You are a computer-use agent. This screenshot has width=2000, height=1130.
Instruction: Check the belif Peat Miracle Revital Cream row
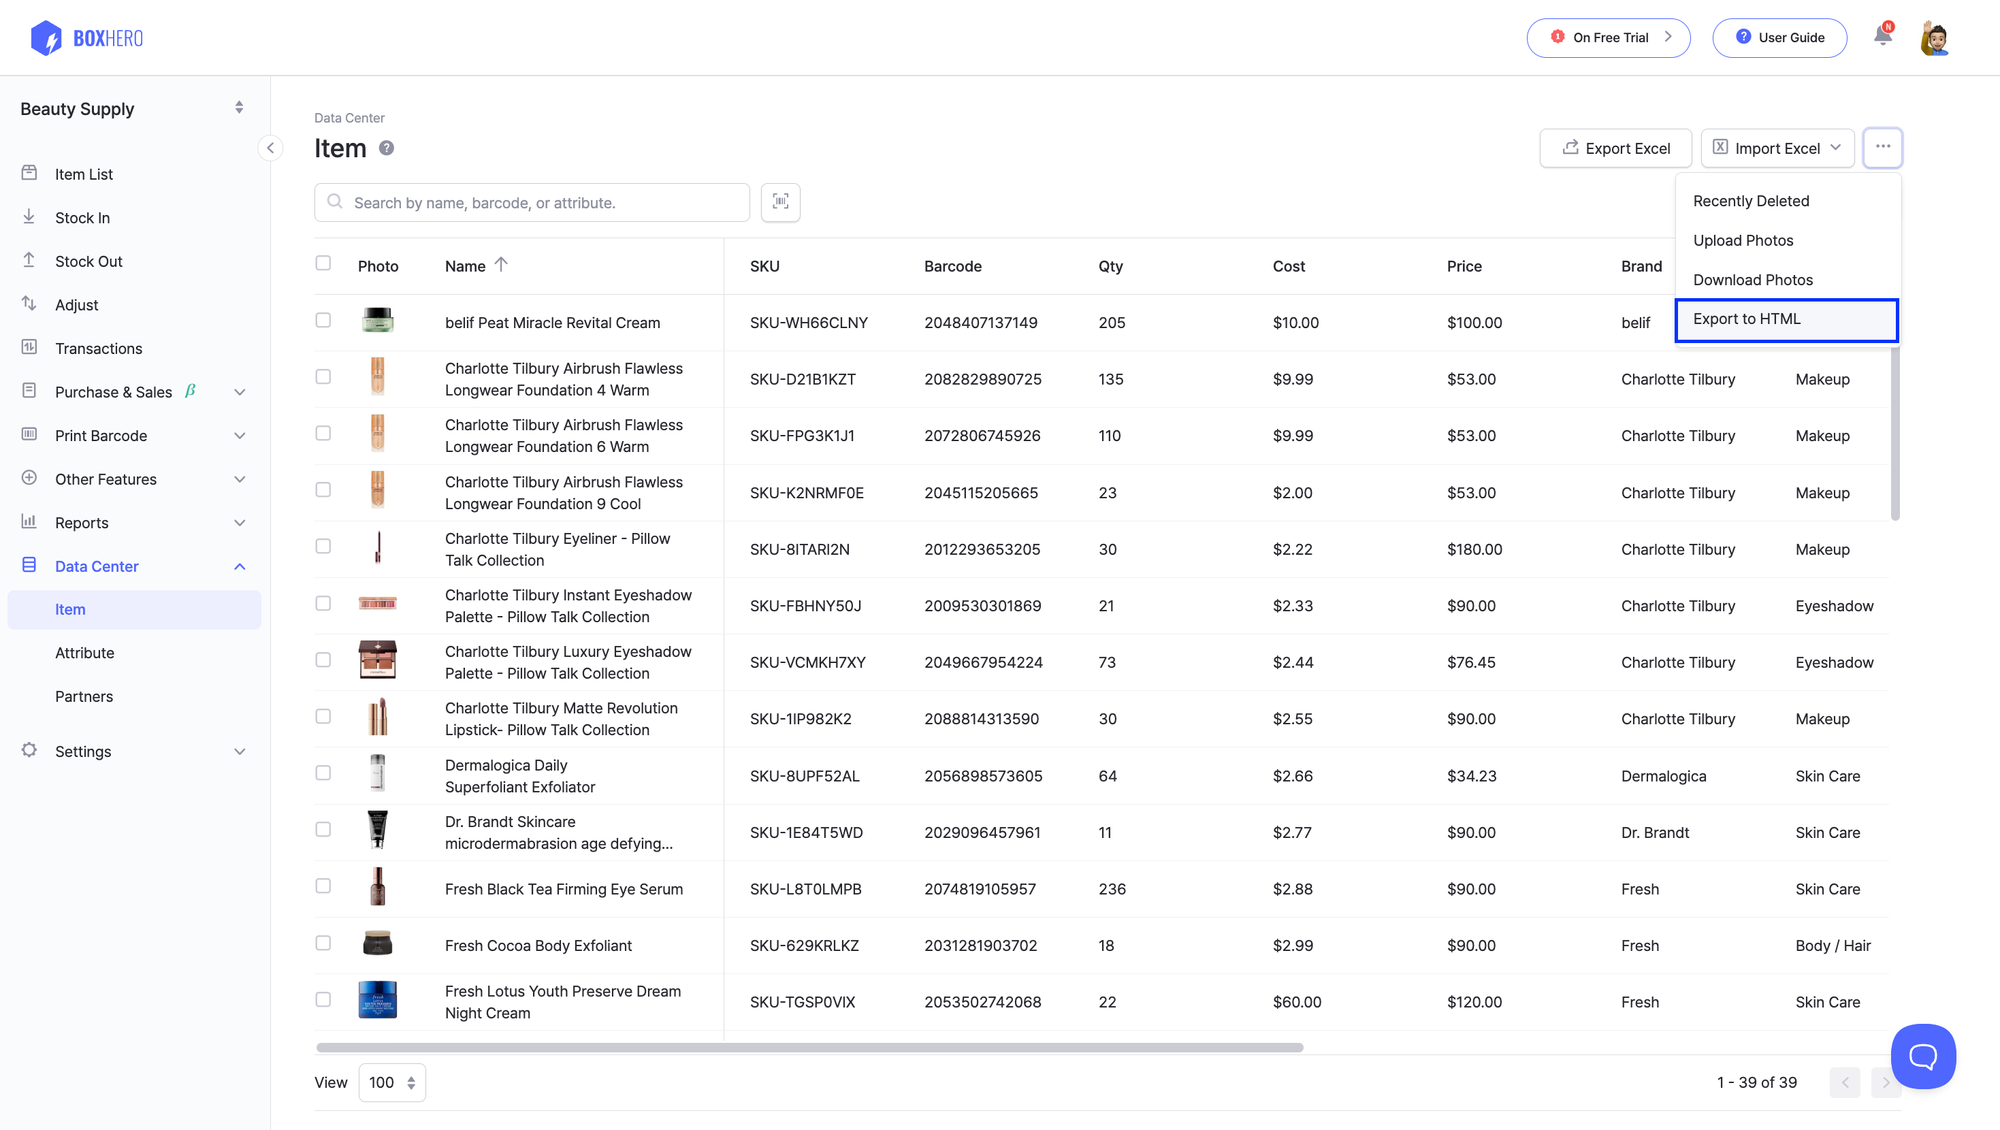click(x=323, y=320)
